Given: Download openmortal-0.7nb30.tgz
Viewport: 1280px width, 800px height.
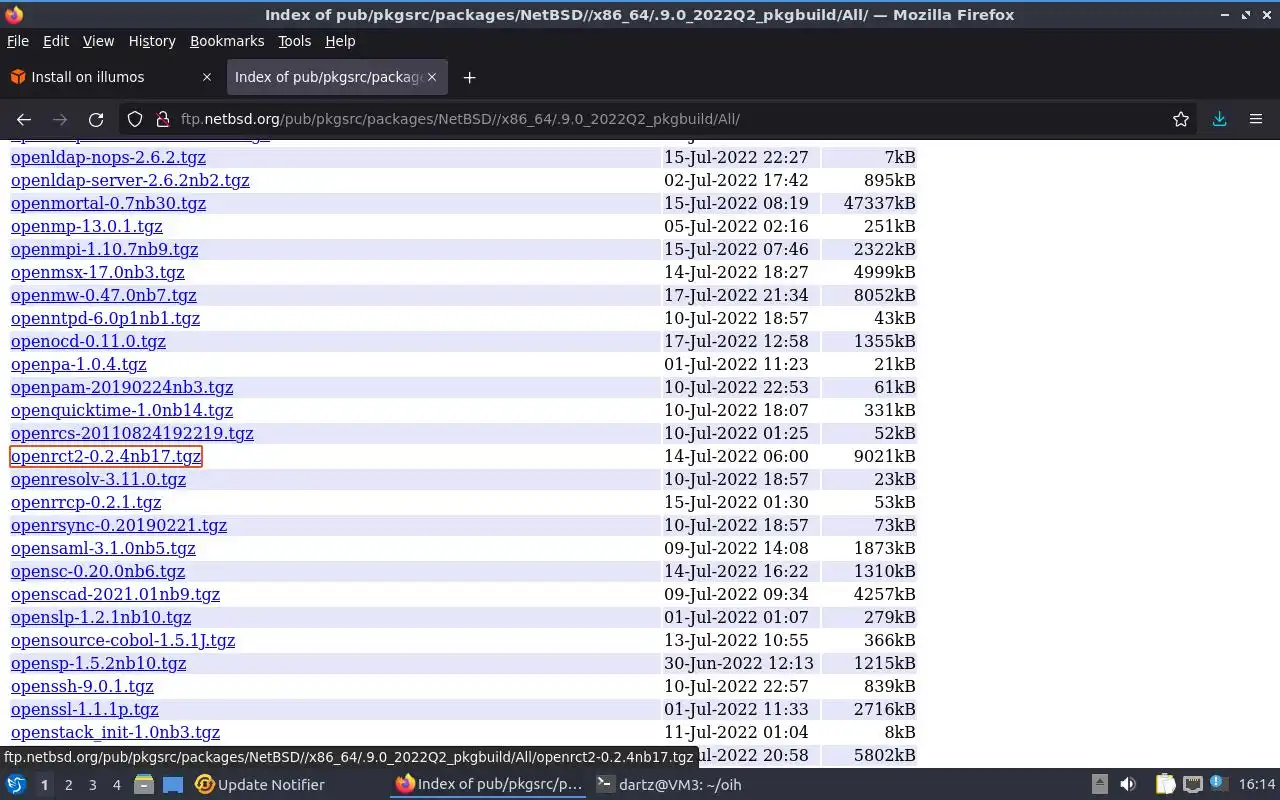Looking at the screenshot, I should 108,203.
